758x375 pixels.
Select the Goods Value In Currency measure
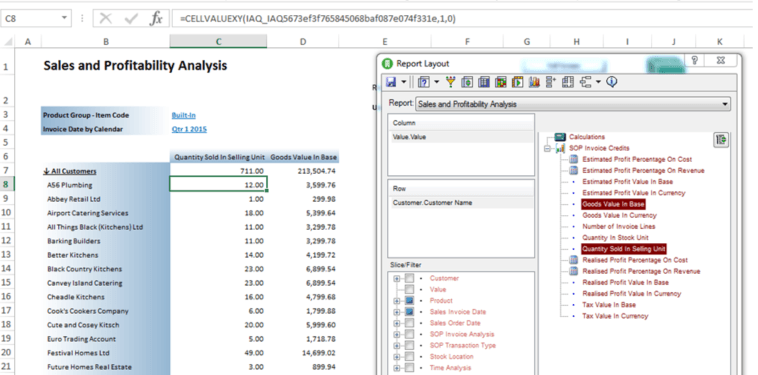[x=619, y=216]
